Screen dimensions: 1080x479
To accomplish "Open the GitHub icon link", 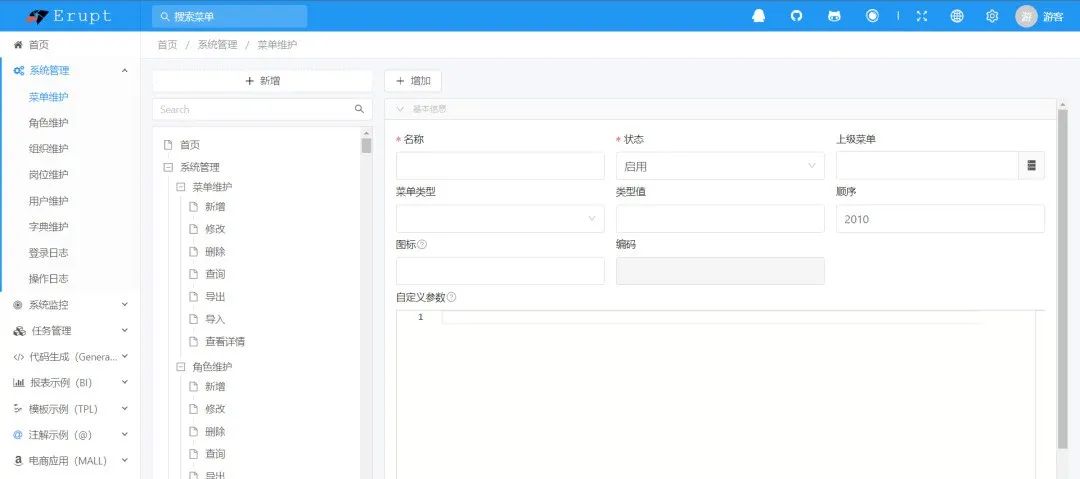I will 796,17.
